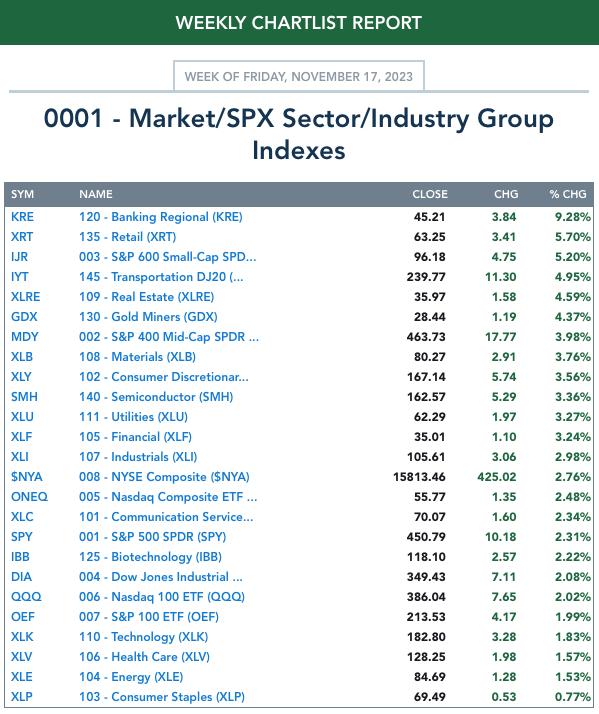Viewport: 599px width, 714px height.
Task: Open 001 - S&P 500 SPDR (SPY)
Action: click(153, 537)
